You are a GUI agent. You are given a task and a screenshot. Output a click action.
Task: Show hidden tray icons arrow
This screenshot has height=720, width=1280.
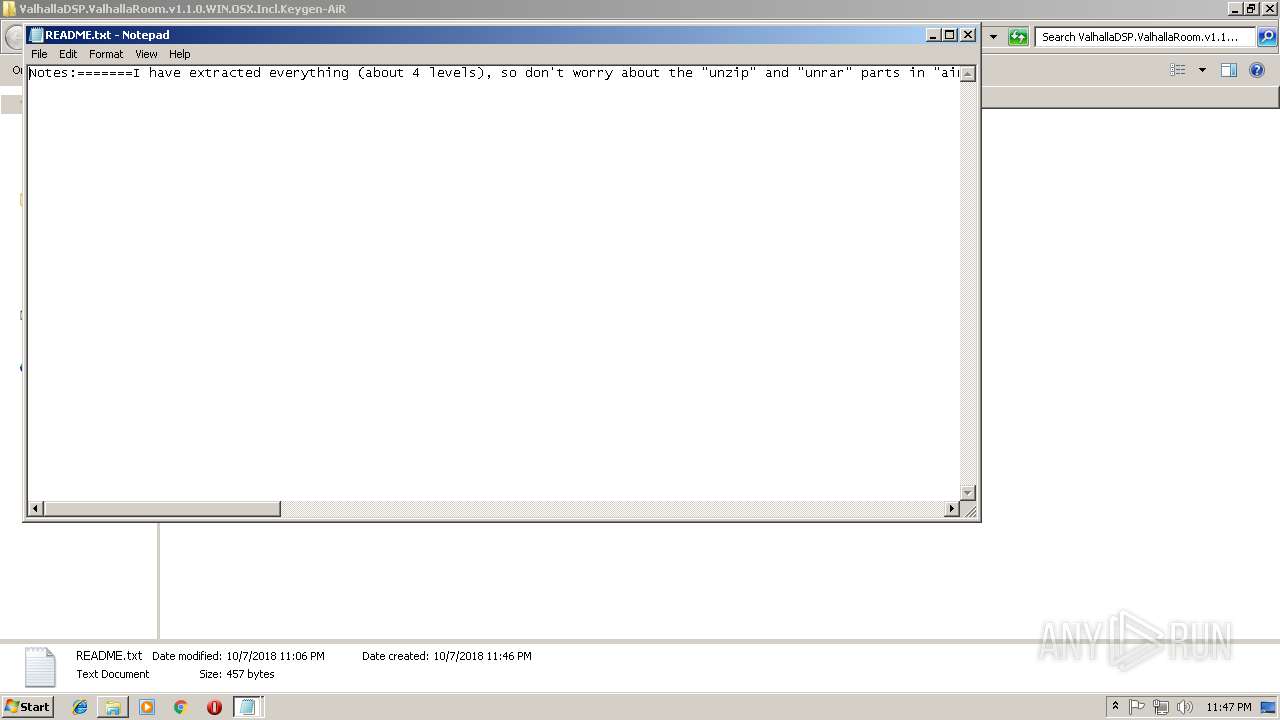[1116, 707]
